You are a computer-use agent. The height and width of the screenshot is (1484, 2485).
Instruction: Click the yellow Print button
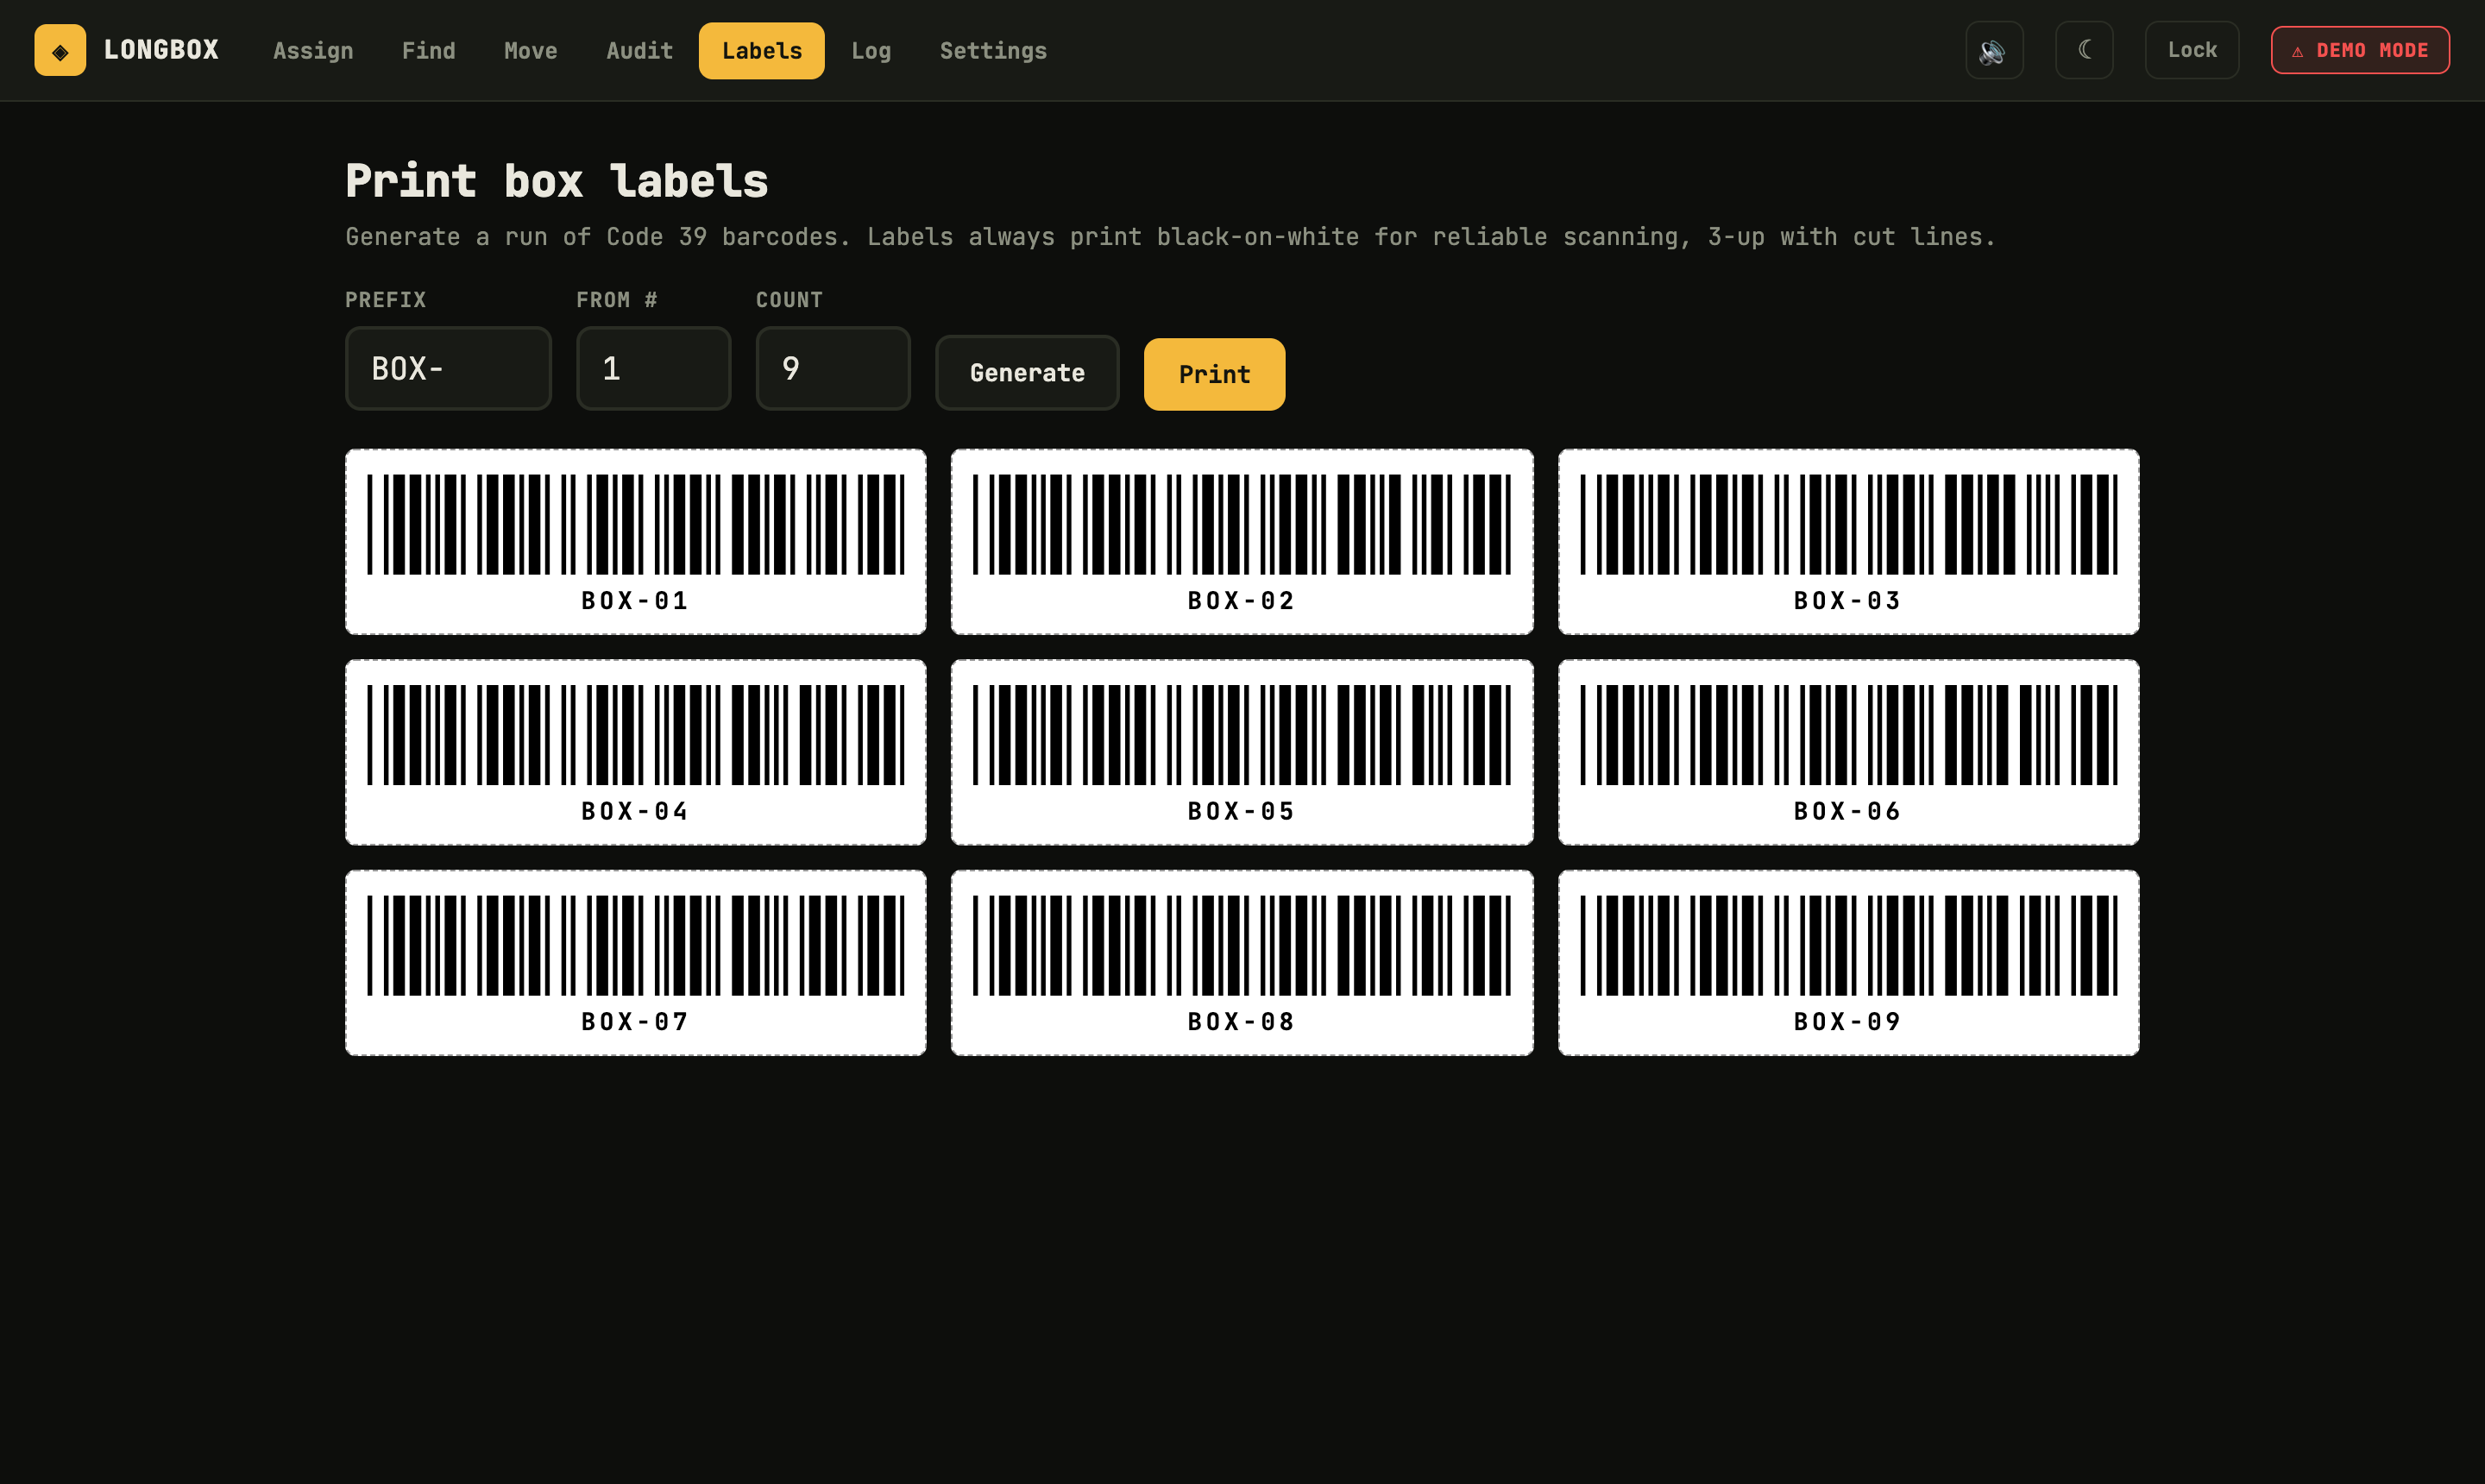tap(1214, 374)
